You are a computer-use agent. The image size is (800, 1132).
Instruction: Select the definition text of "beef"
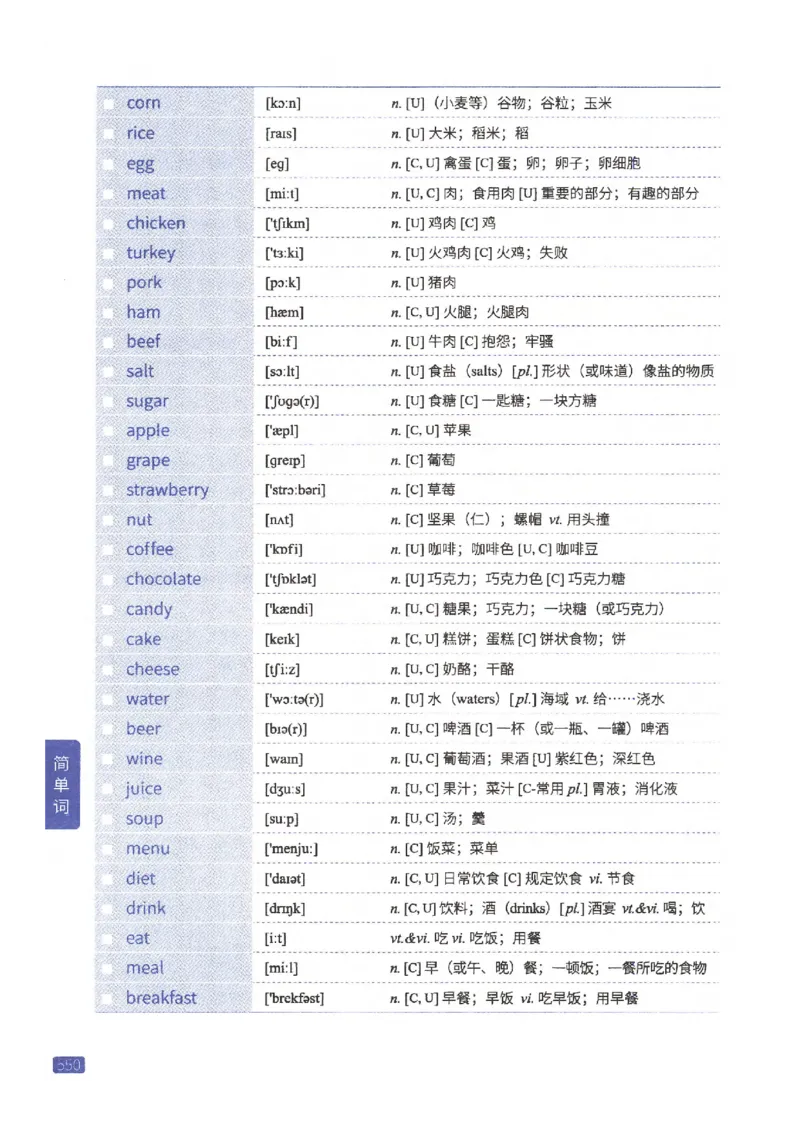point(470,342)
